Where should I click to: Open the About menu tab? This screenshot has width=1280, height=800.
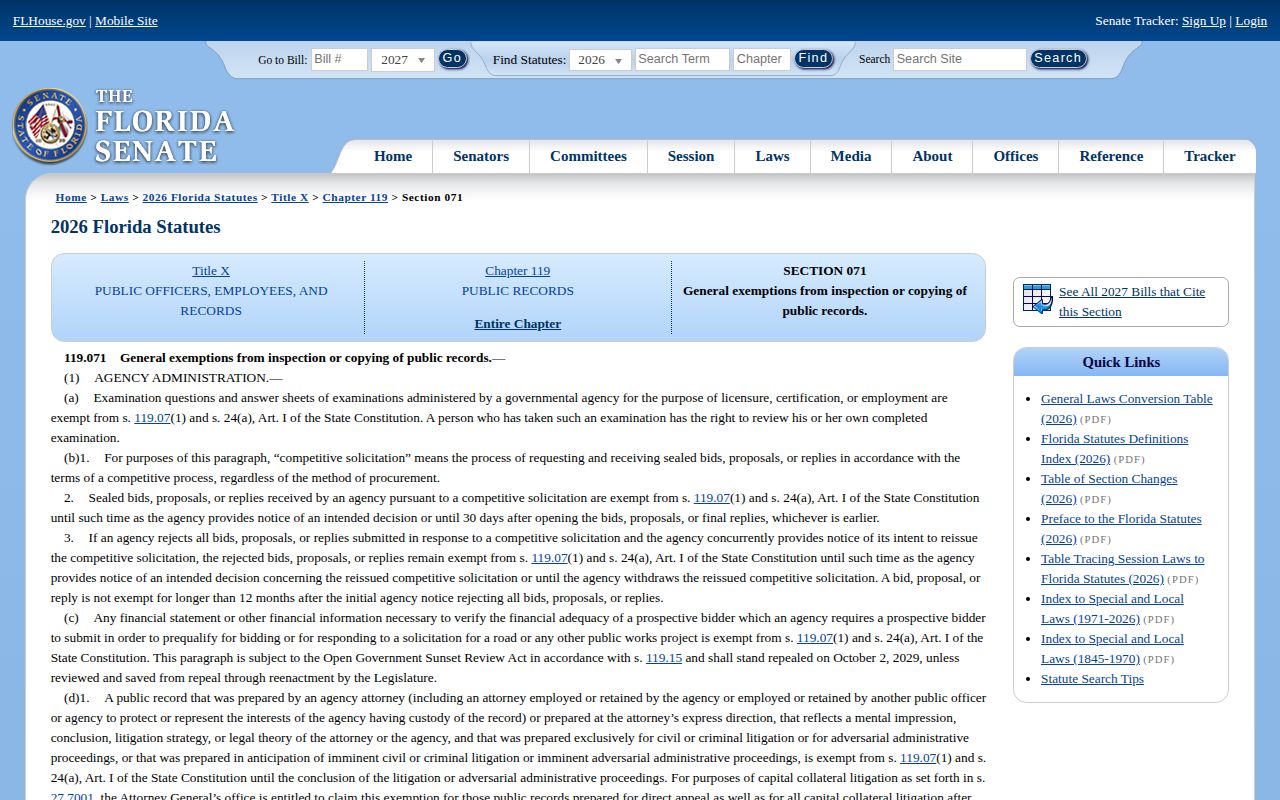(x=932, y=156)
